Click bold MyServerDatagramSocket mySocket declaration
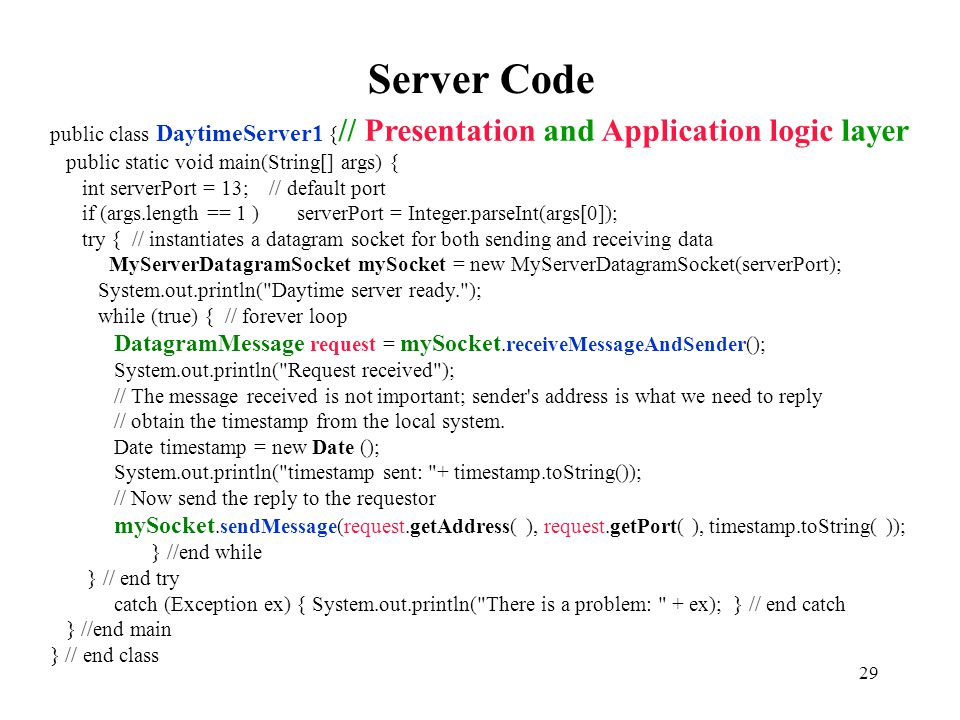 [277, 264]
